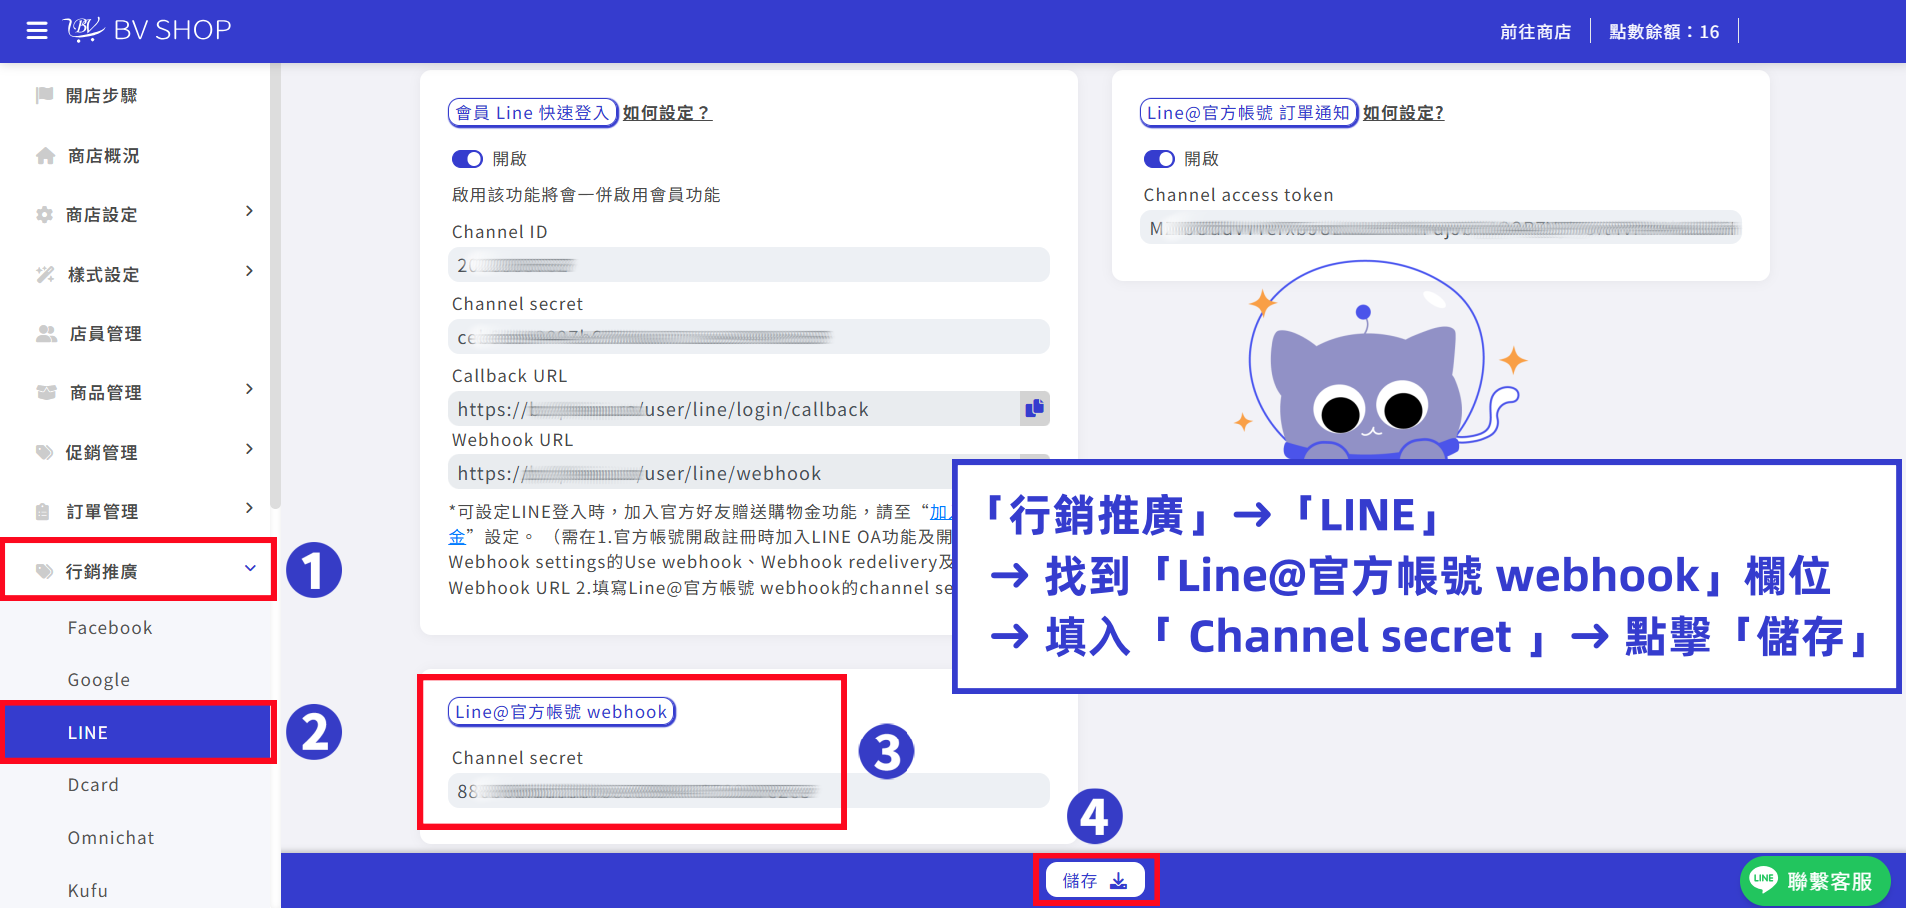
Task: Click the 儲存 save button
Action: (x=1095, y=880)
